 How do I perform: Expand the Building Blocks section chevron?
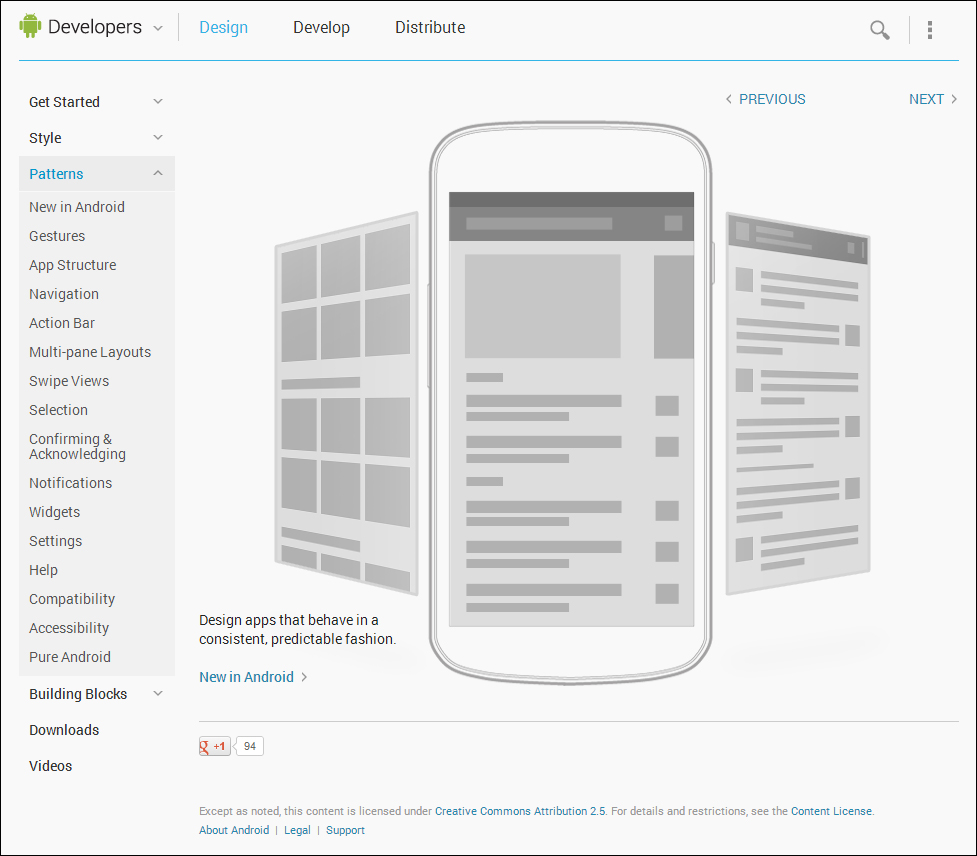coord(158,693)
